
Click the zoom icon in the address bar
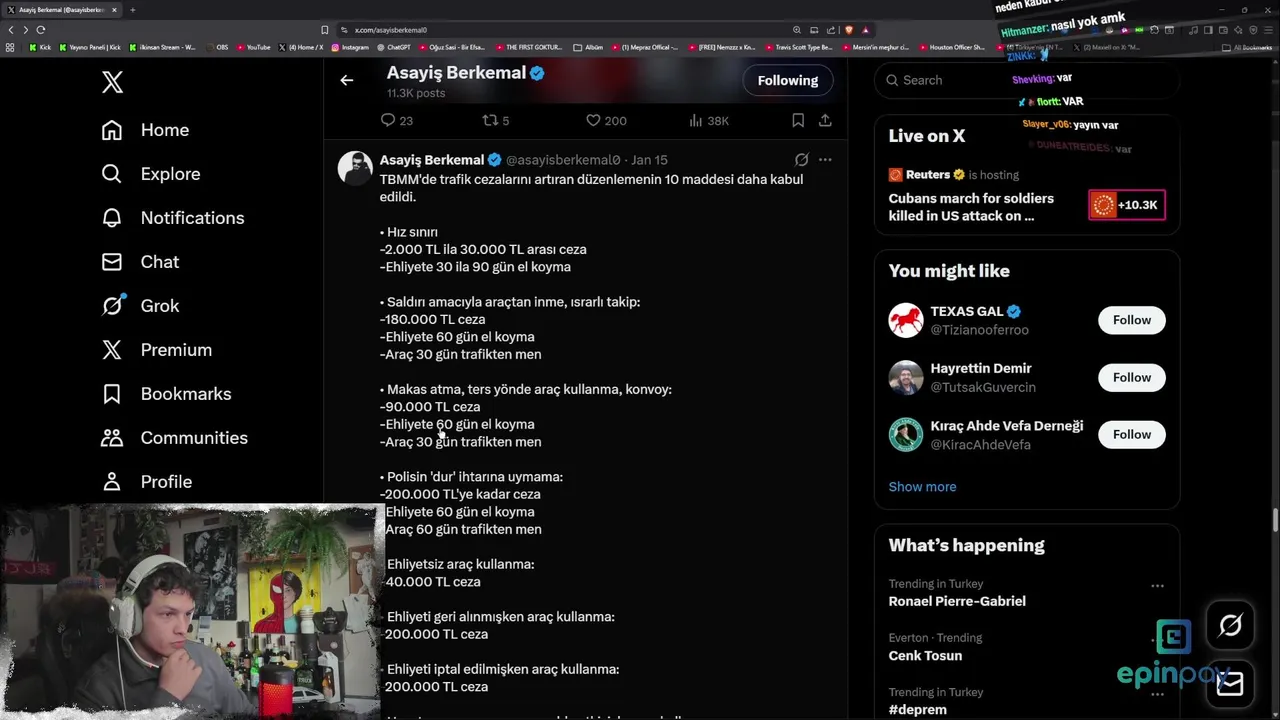pos(797,30)
